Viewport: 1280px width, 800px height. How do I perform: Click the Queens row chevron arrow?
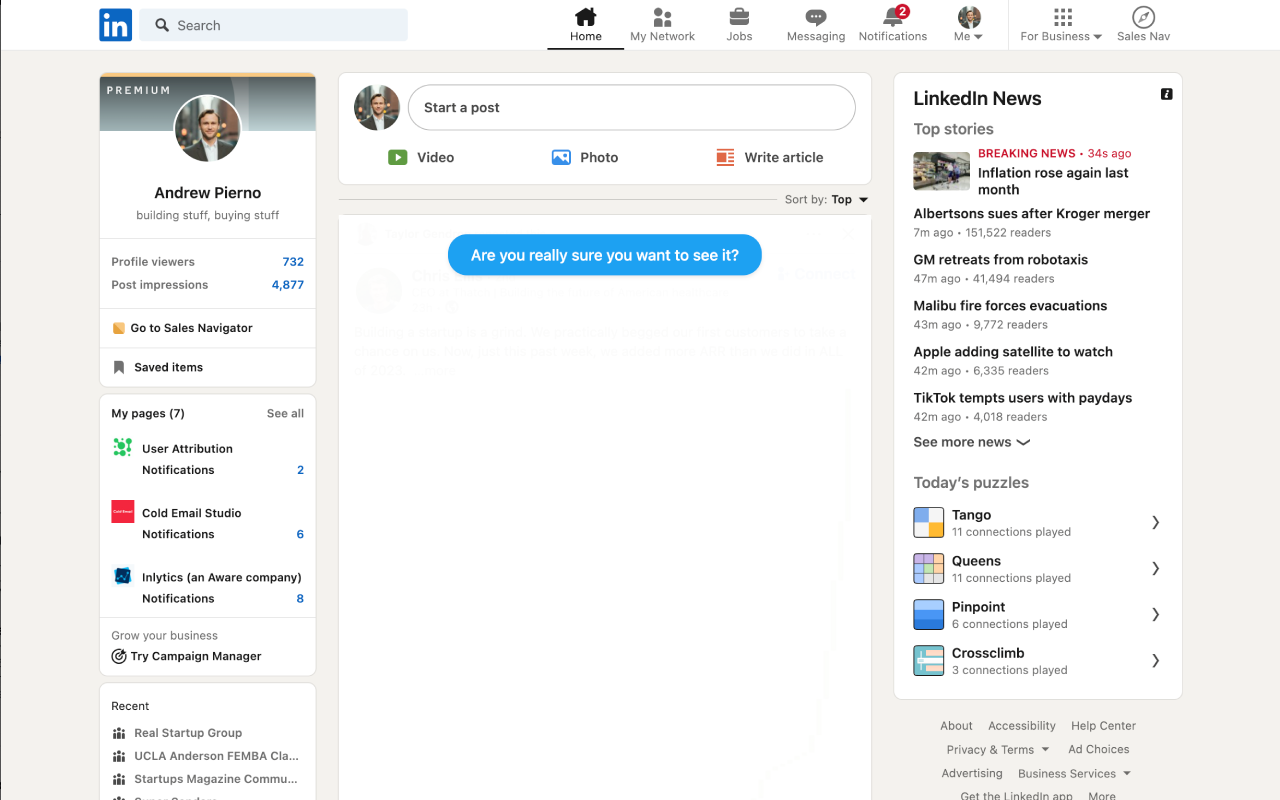(1156, 568)
